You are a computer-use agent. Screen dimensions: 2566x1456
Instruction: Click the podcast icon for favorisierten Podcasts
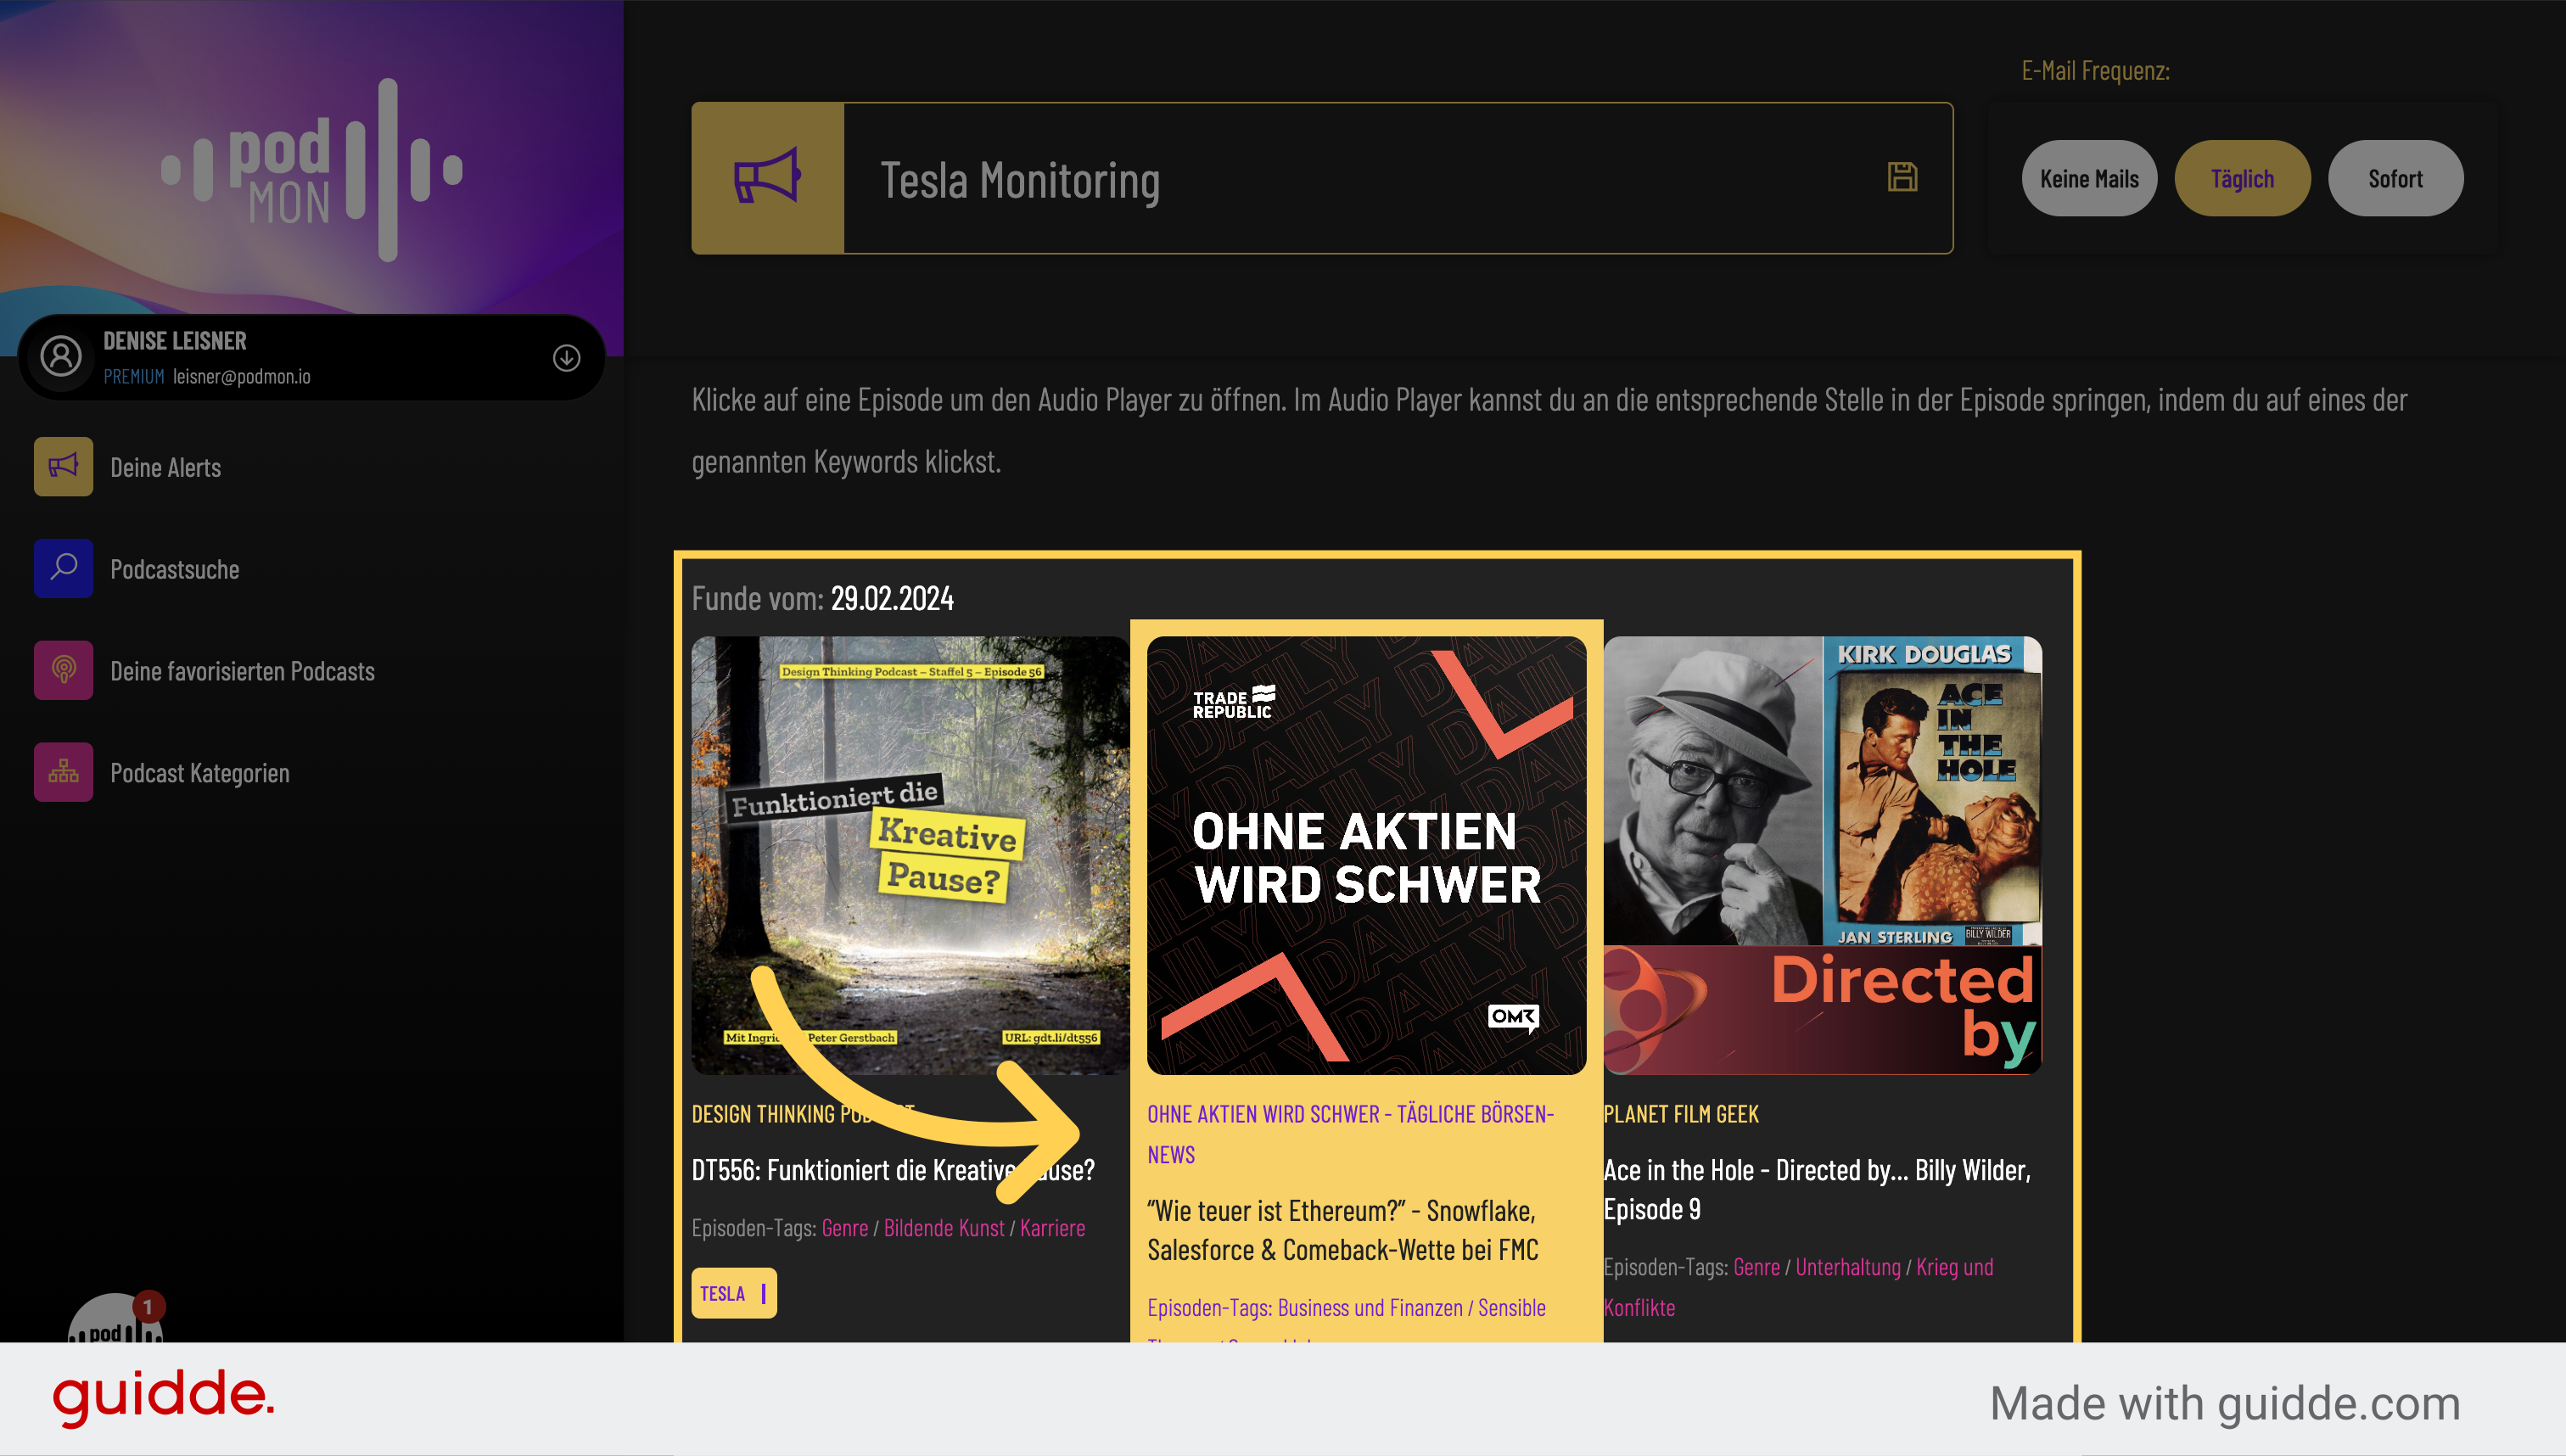[63, 670]
